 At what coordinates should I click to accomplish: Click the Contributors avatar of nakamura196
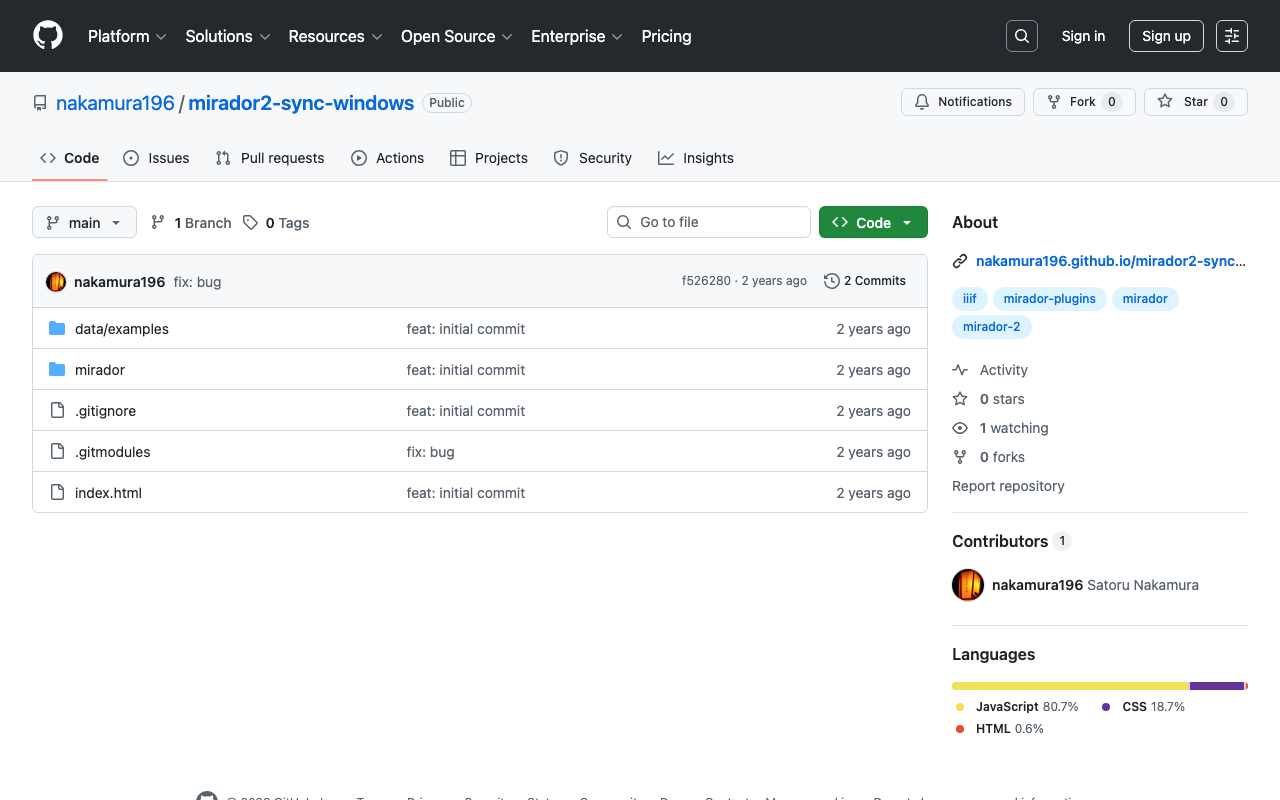968,585
